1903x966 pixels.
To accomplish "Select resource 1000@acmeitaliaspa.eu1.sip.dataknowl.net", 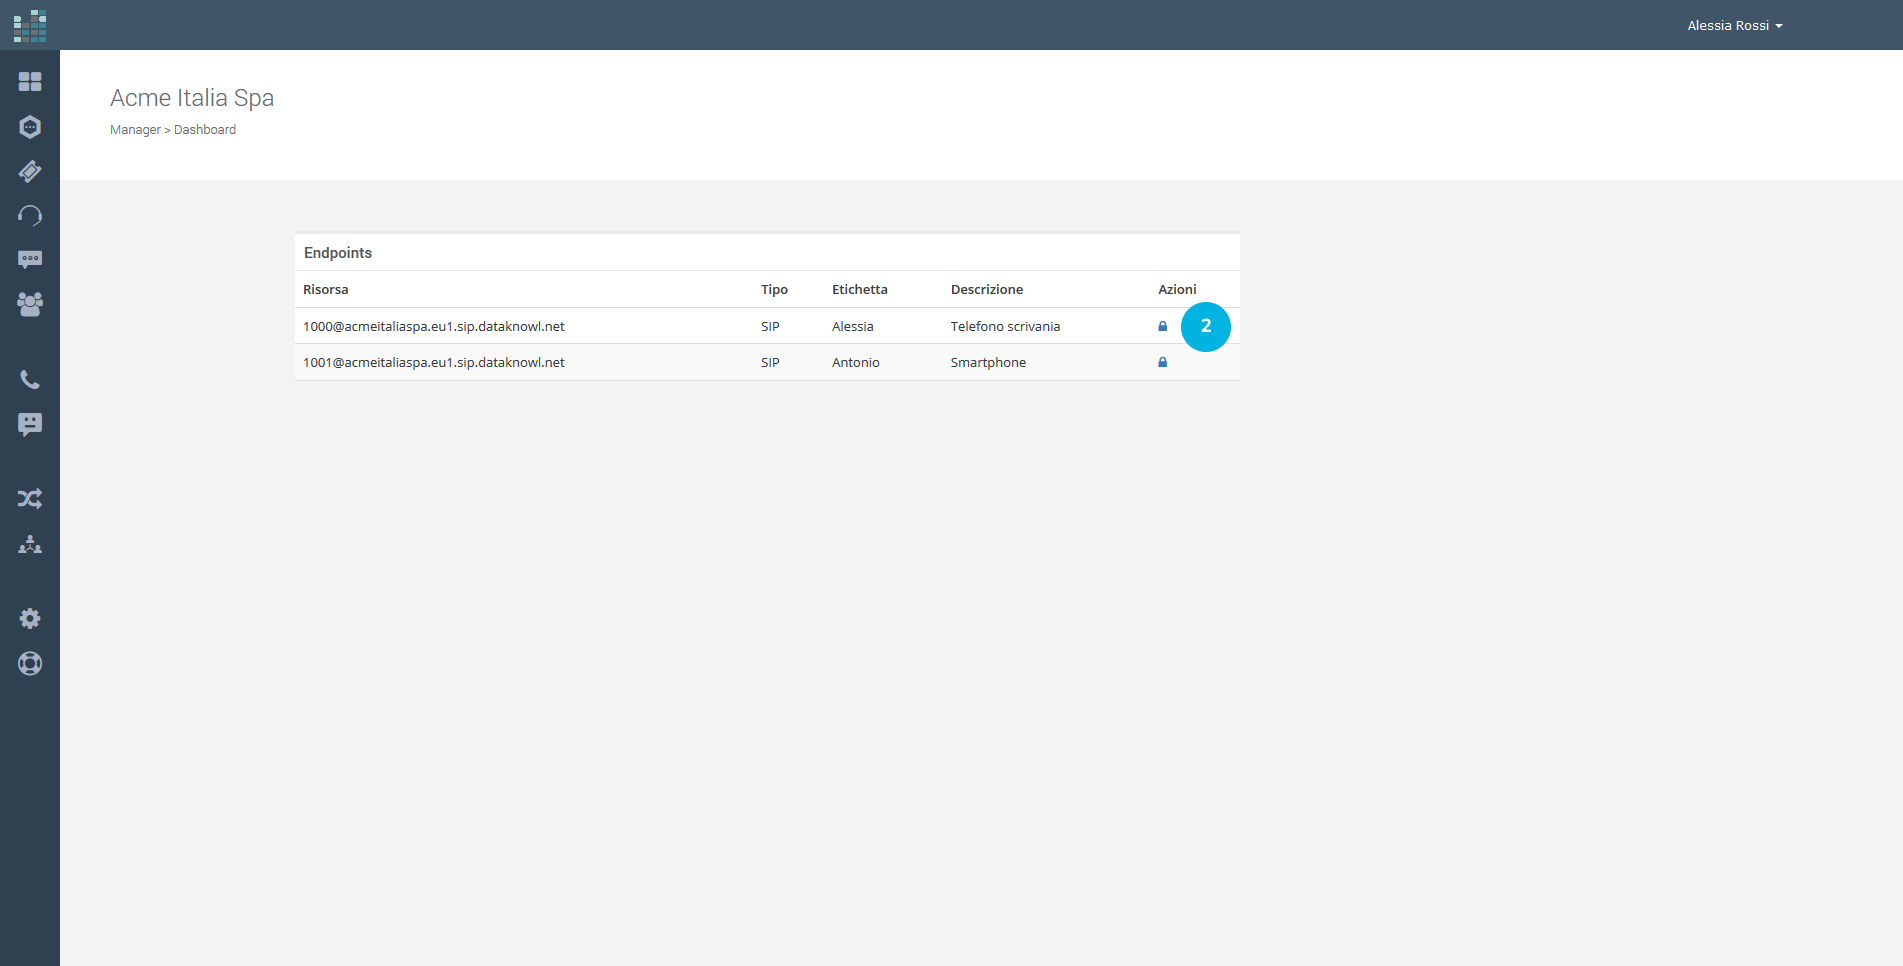I will [x=434, y=327].
